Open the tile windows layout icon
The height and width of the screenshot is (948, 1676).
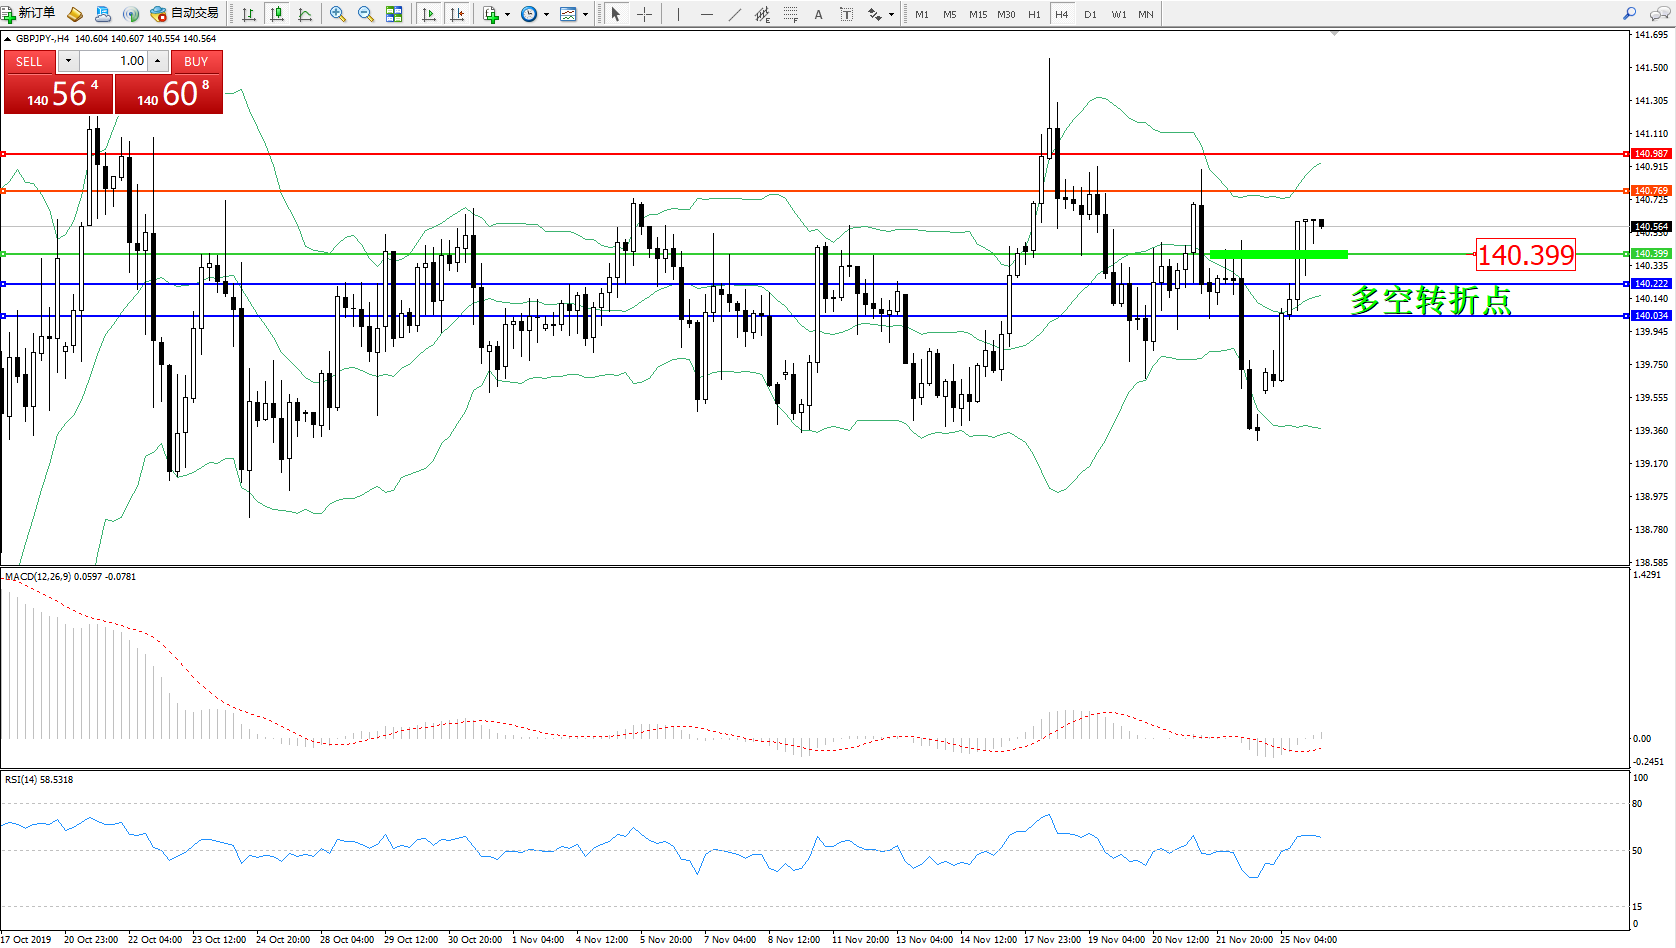tap(394, 14)
